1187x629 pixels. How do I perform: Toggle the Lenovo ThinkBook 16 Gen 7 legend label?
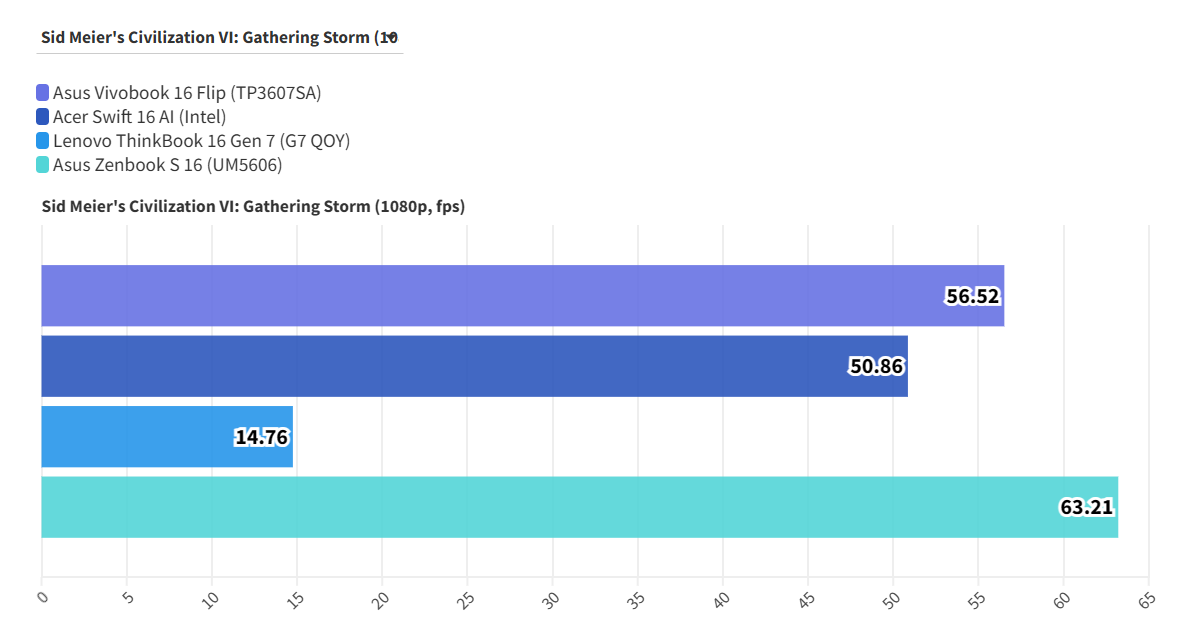201,141
